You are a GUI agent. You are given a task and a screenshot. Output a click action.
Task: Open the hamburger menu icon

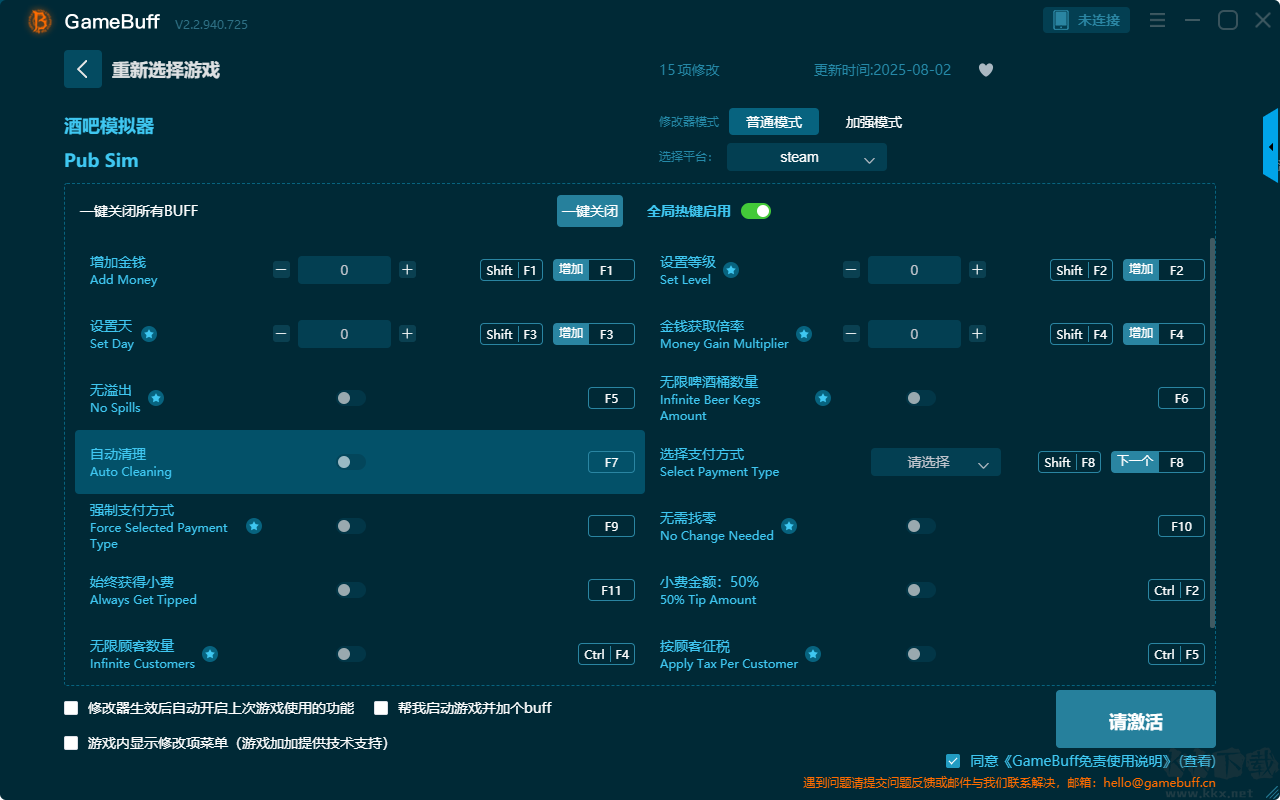[x=1157, y=20]
